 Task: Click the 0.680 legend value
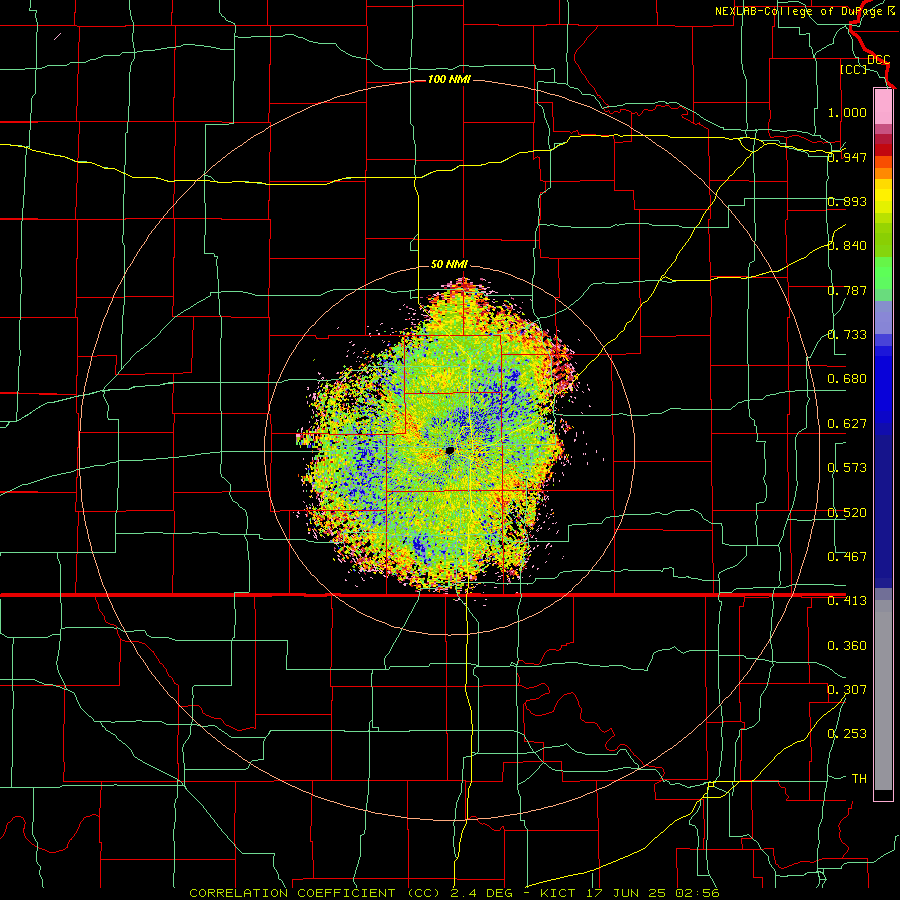[x=847, y=379]
